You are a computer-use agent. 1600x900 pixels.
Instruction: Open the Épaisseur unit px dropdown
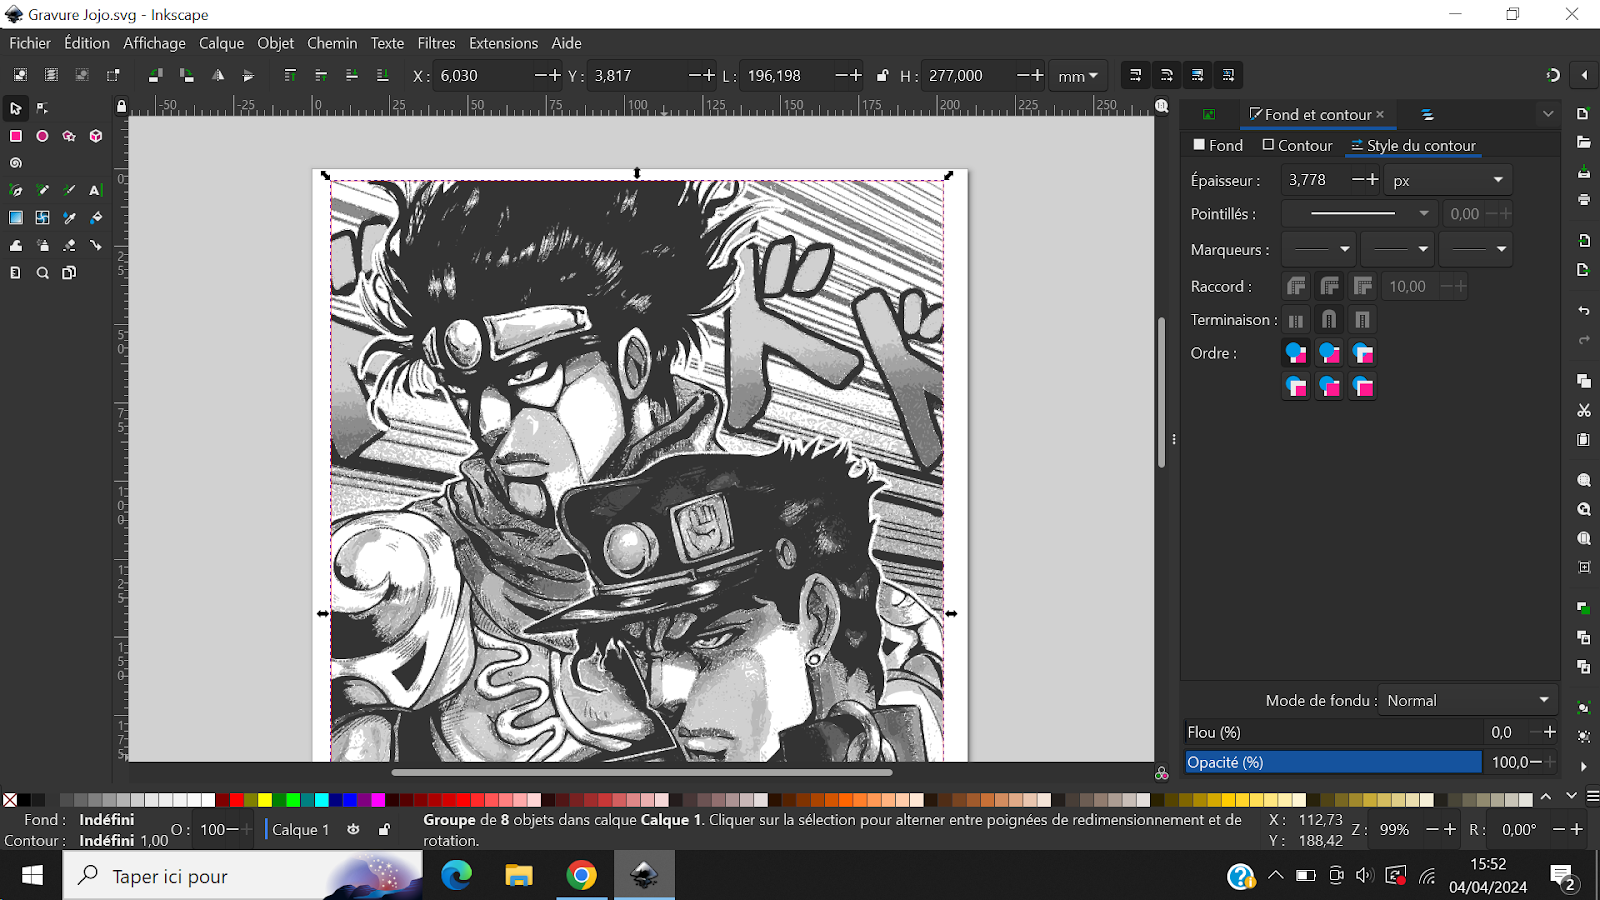click(x=1448, y=180)
